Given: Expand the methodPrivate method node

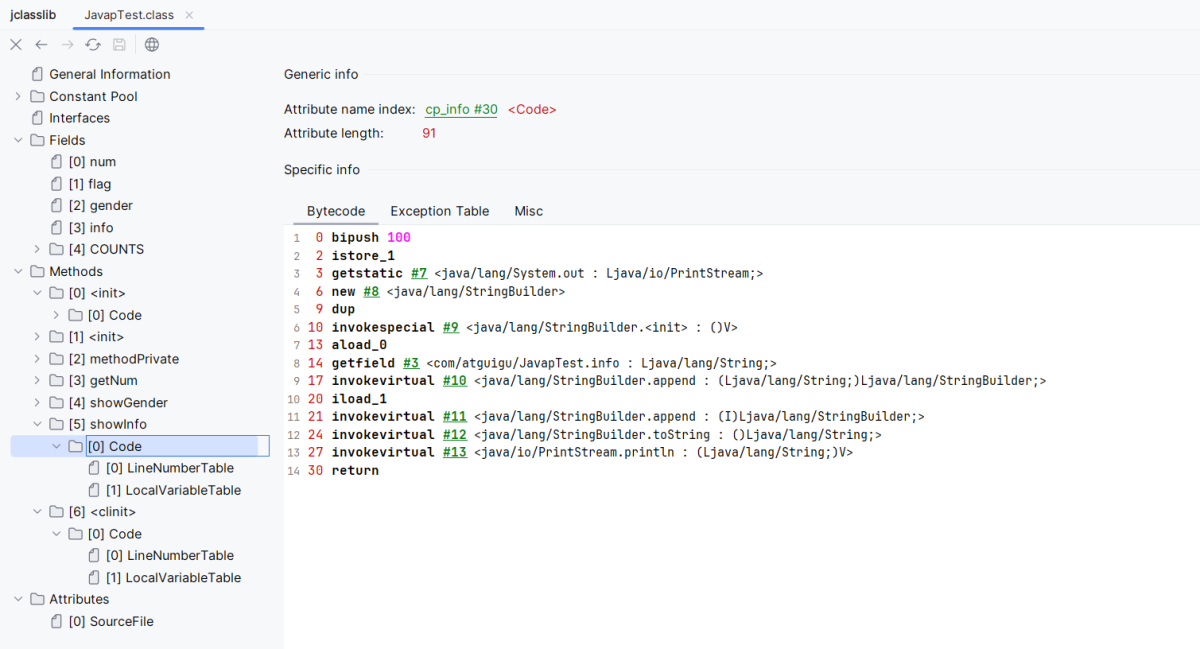Looking at the screenshot, I should pos(38,359).
